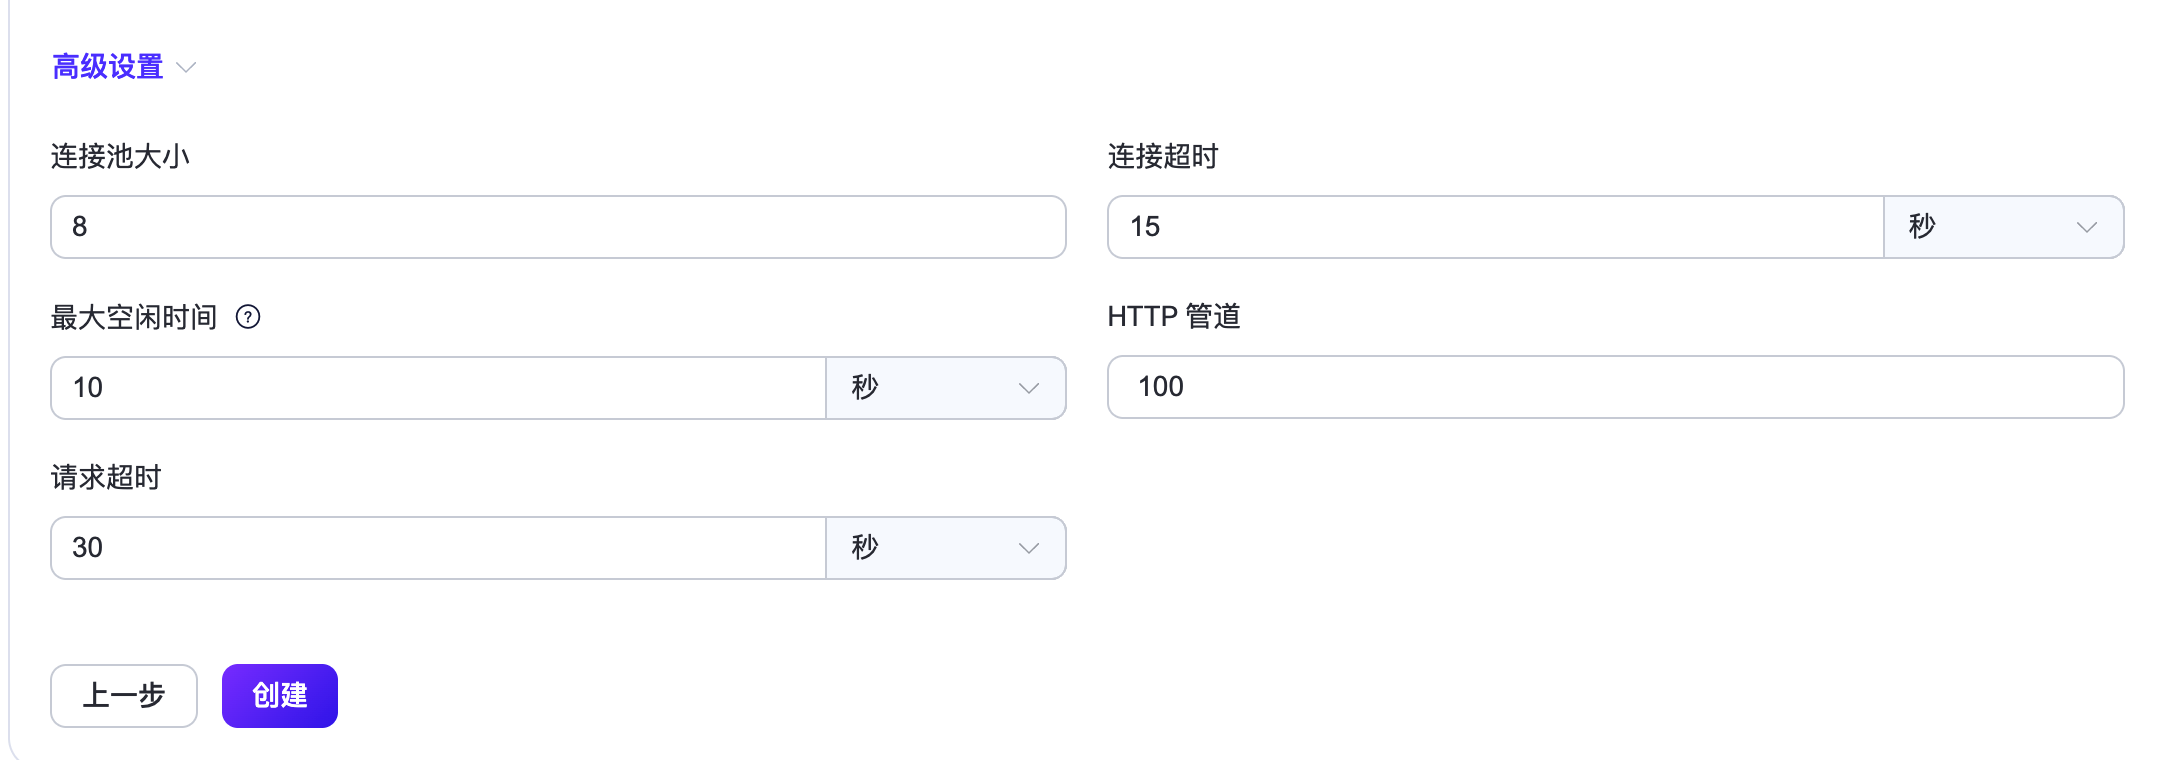Viewport: 2178px width, 760px height.
Task: Open the 最大空闲时间 unit dropdown
Action: [x=945, y=388]
